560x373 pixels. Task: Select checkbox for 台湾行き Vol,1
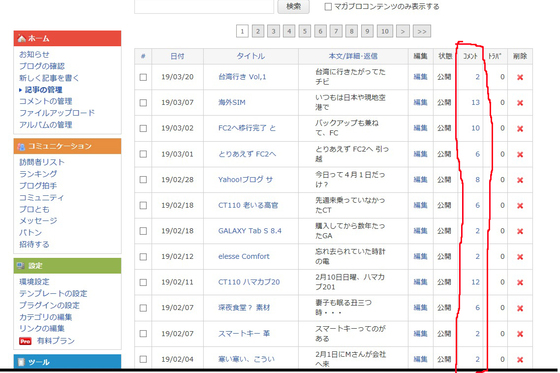point(143,77)
